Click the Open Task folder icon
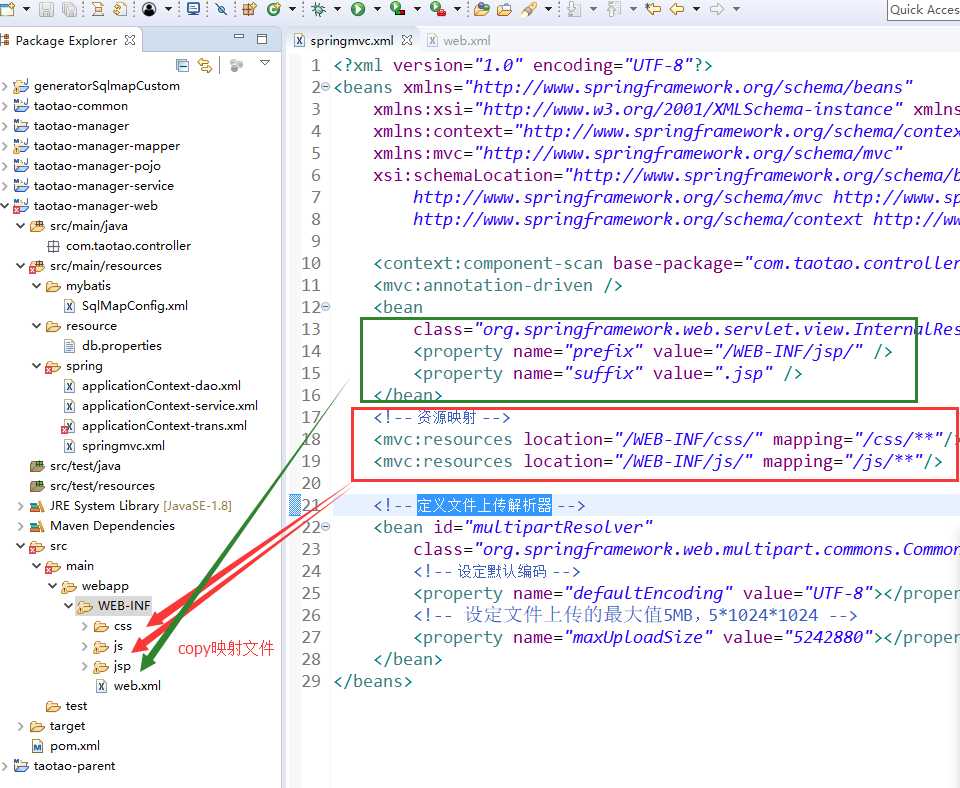Viewport: 960px width, 788px height. tap(504, 9)
